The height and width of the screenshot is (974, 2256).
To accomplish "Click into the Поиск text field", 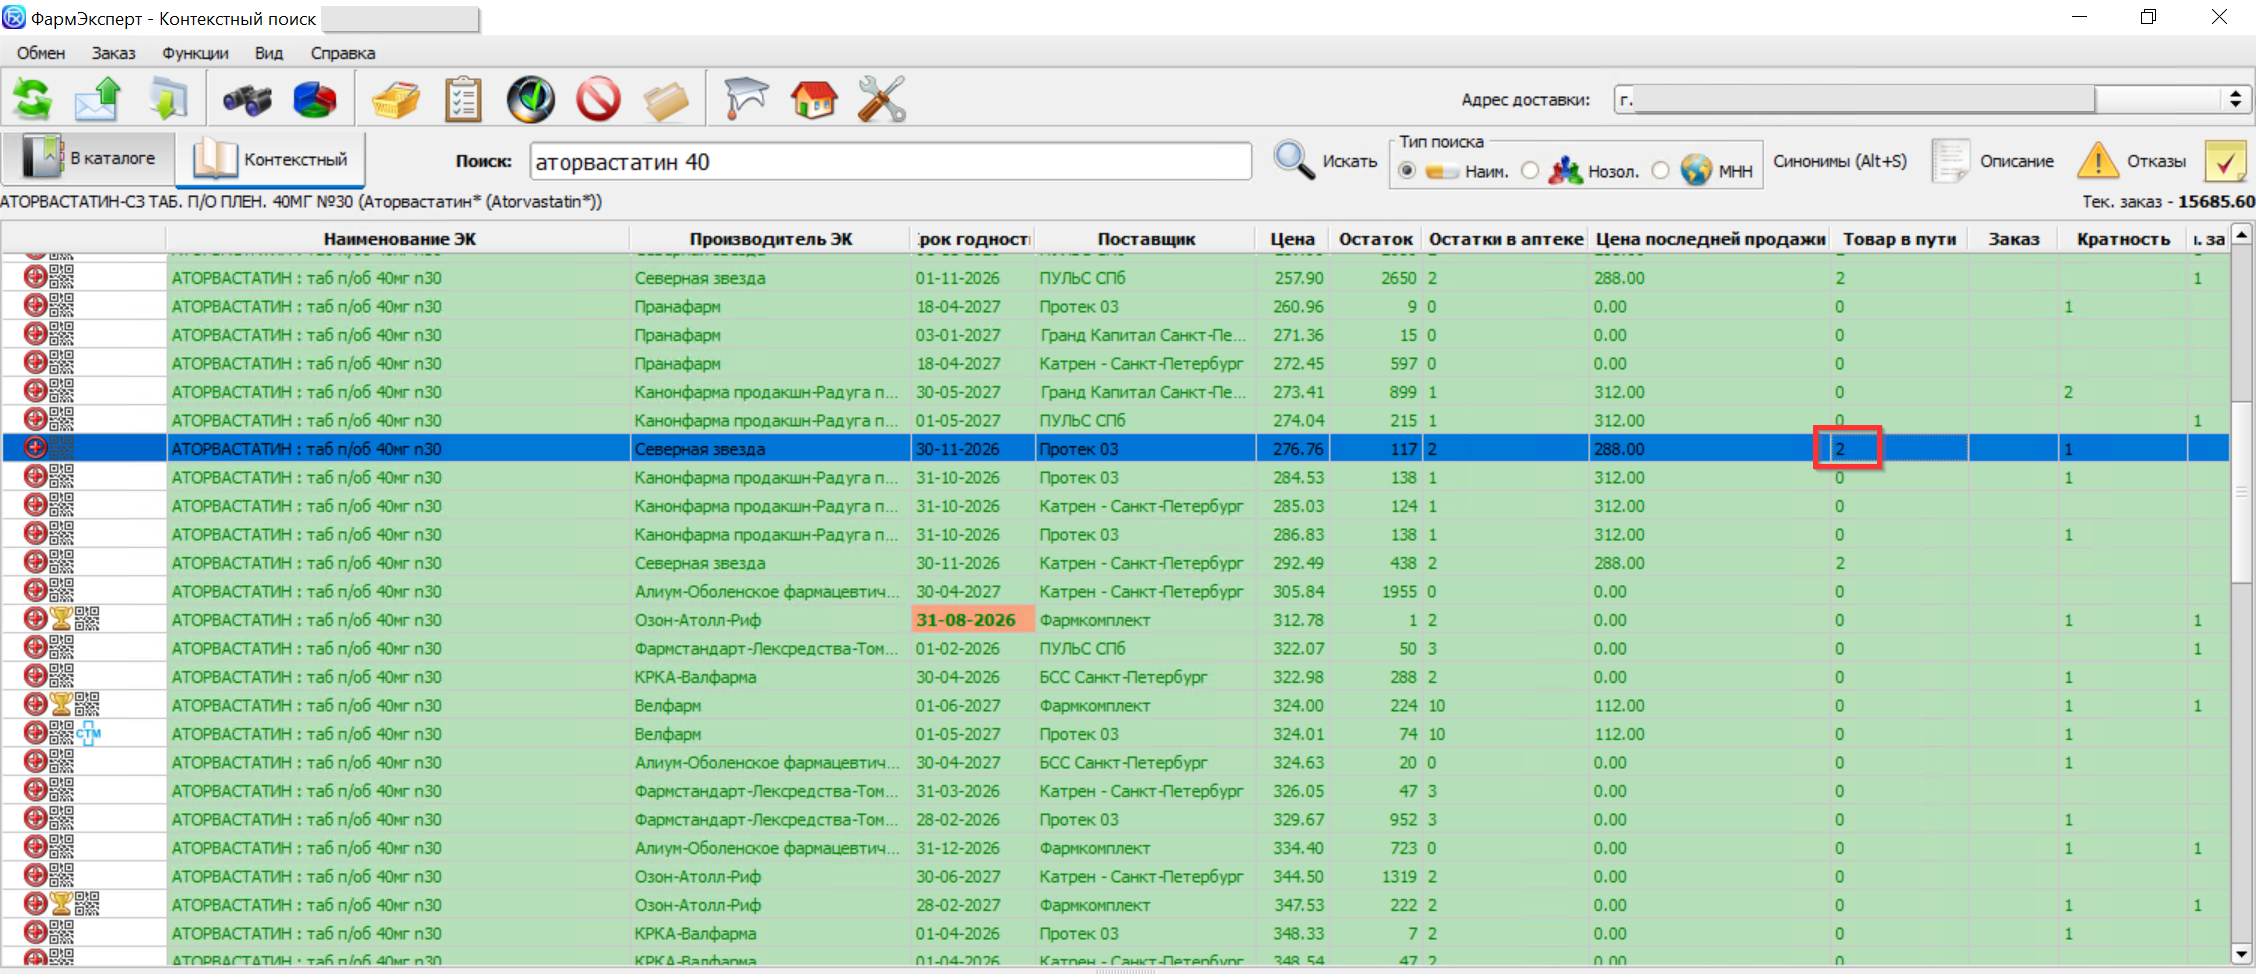I will coord(890,162).
